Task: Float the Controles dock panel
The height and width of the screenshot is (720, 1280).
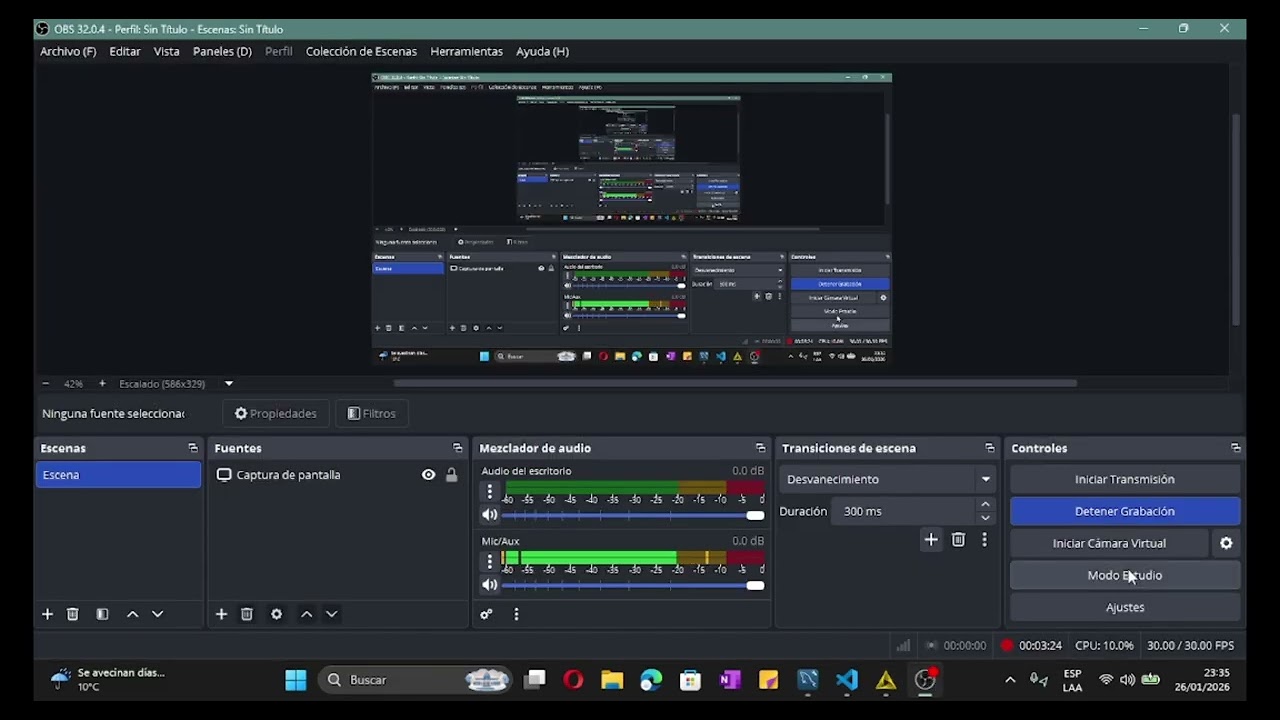Action: (x=1236, y=448)
